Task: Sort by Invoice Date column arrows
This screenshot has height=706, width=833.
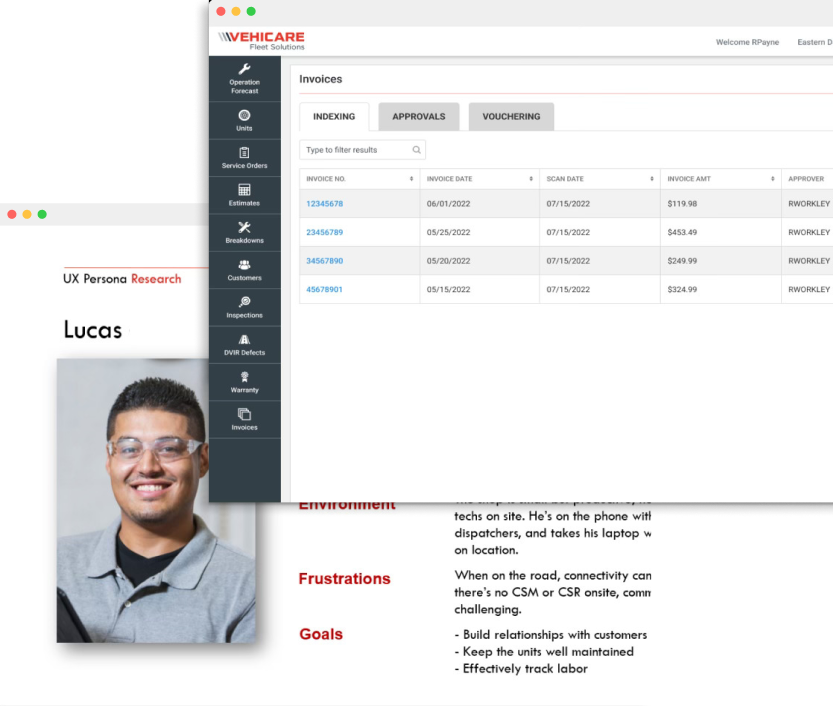Action: 531,179
